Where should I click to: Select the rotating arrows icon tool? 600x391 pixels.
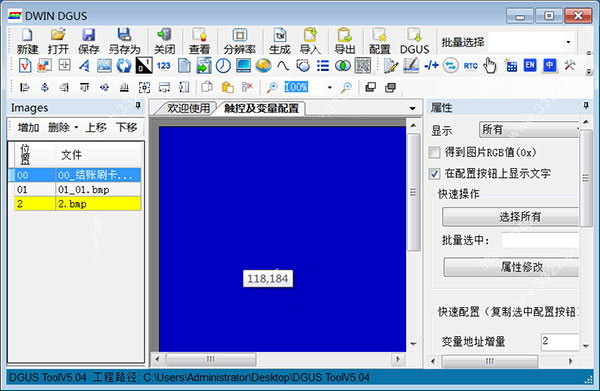[124, 66]
